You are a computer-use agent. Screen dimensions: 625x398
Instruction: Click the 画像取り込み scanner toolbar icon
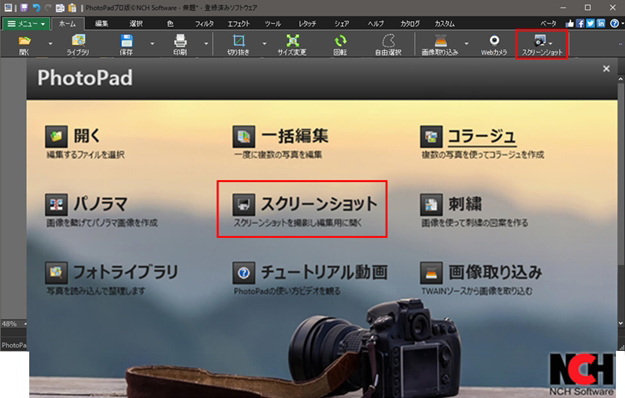point(440,44)
